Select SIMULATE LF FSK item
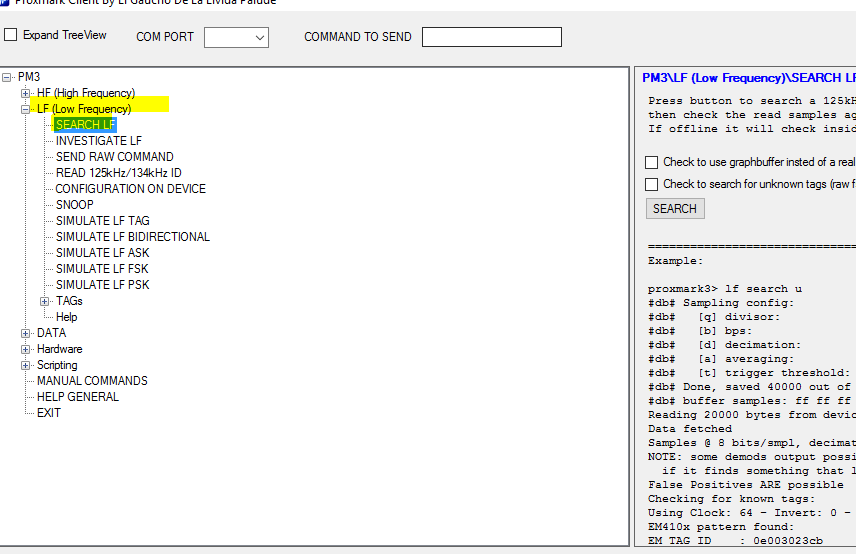 click(102, 269)
